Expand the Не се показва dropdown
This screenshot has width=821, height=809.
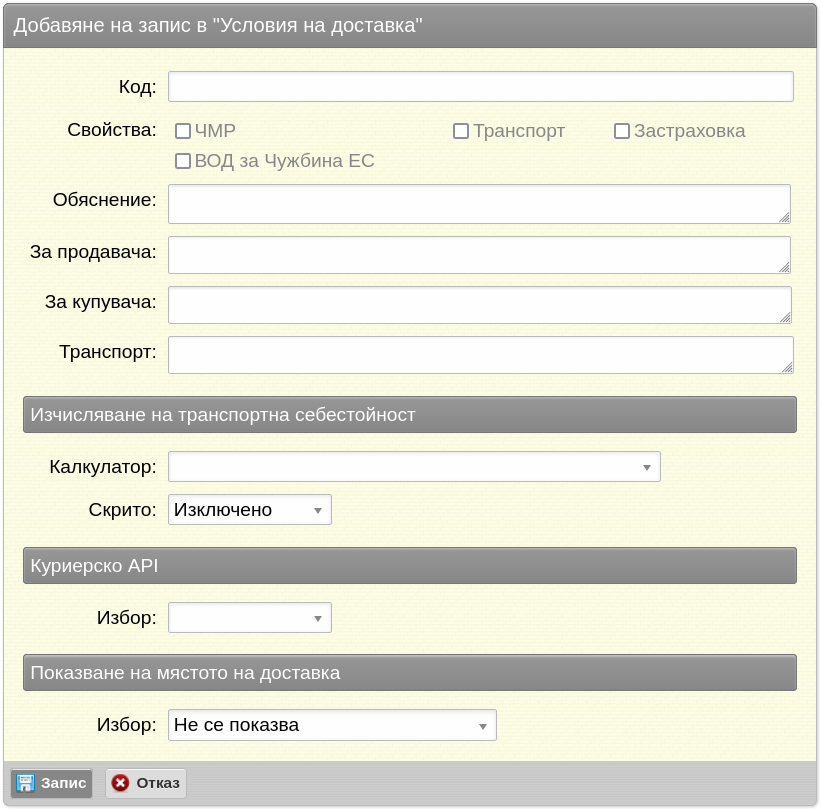click(332, 725)
